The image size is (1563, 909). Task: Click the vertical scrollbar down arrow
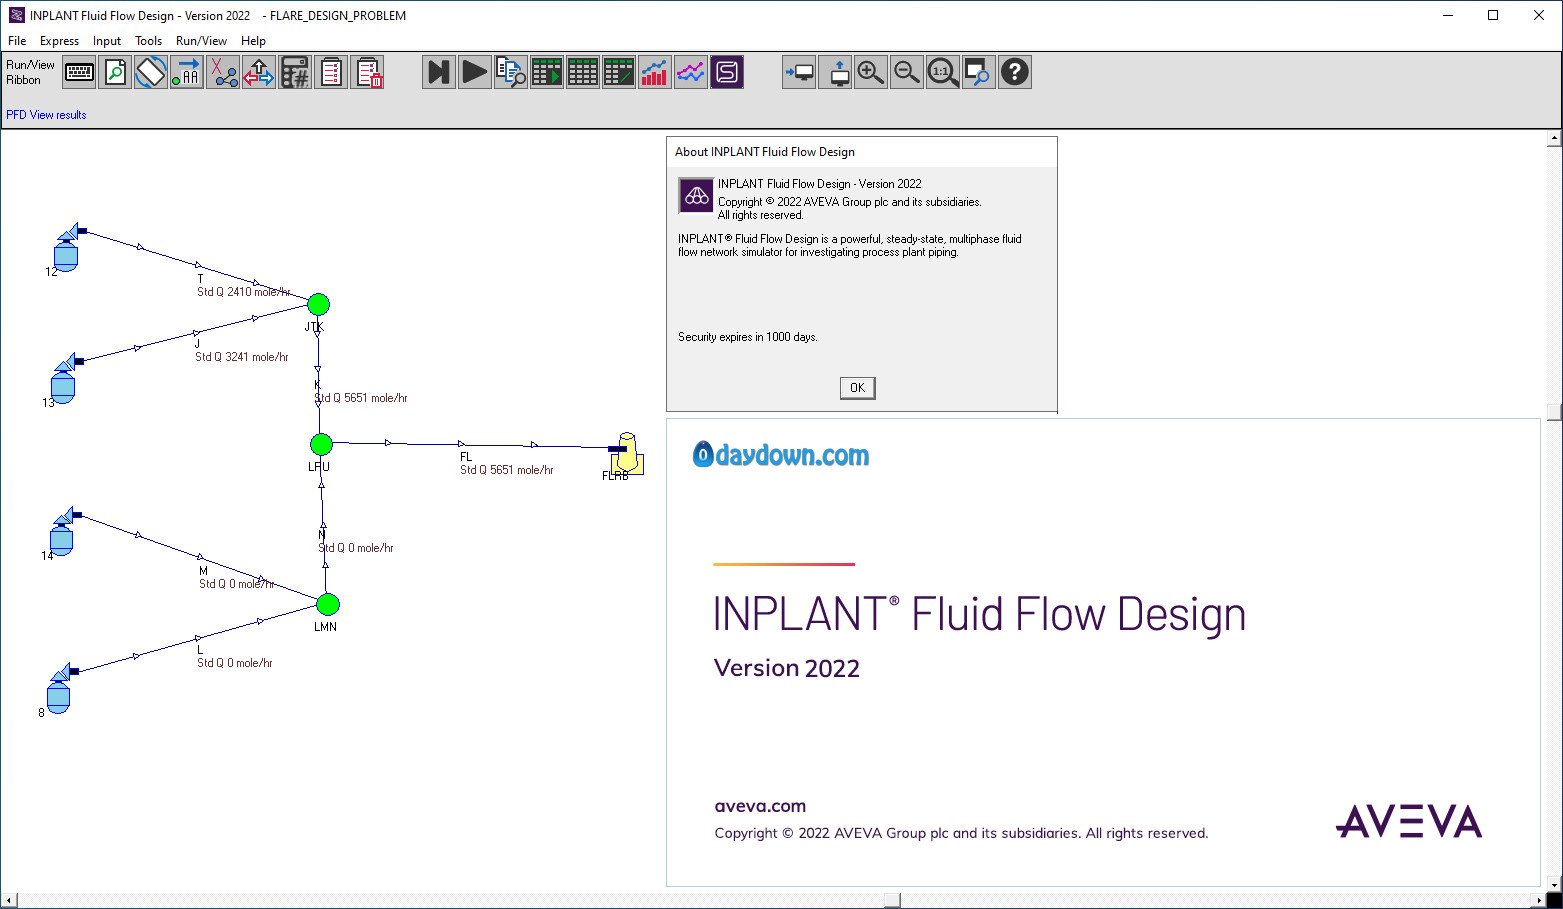(x=1554, y=884)
